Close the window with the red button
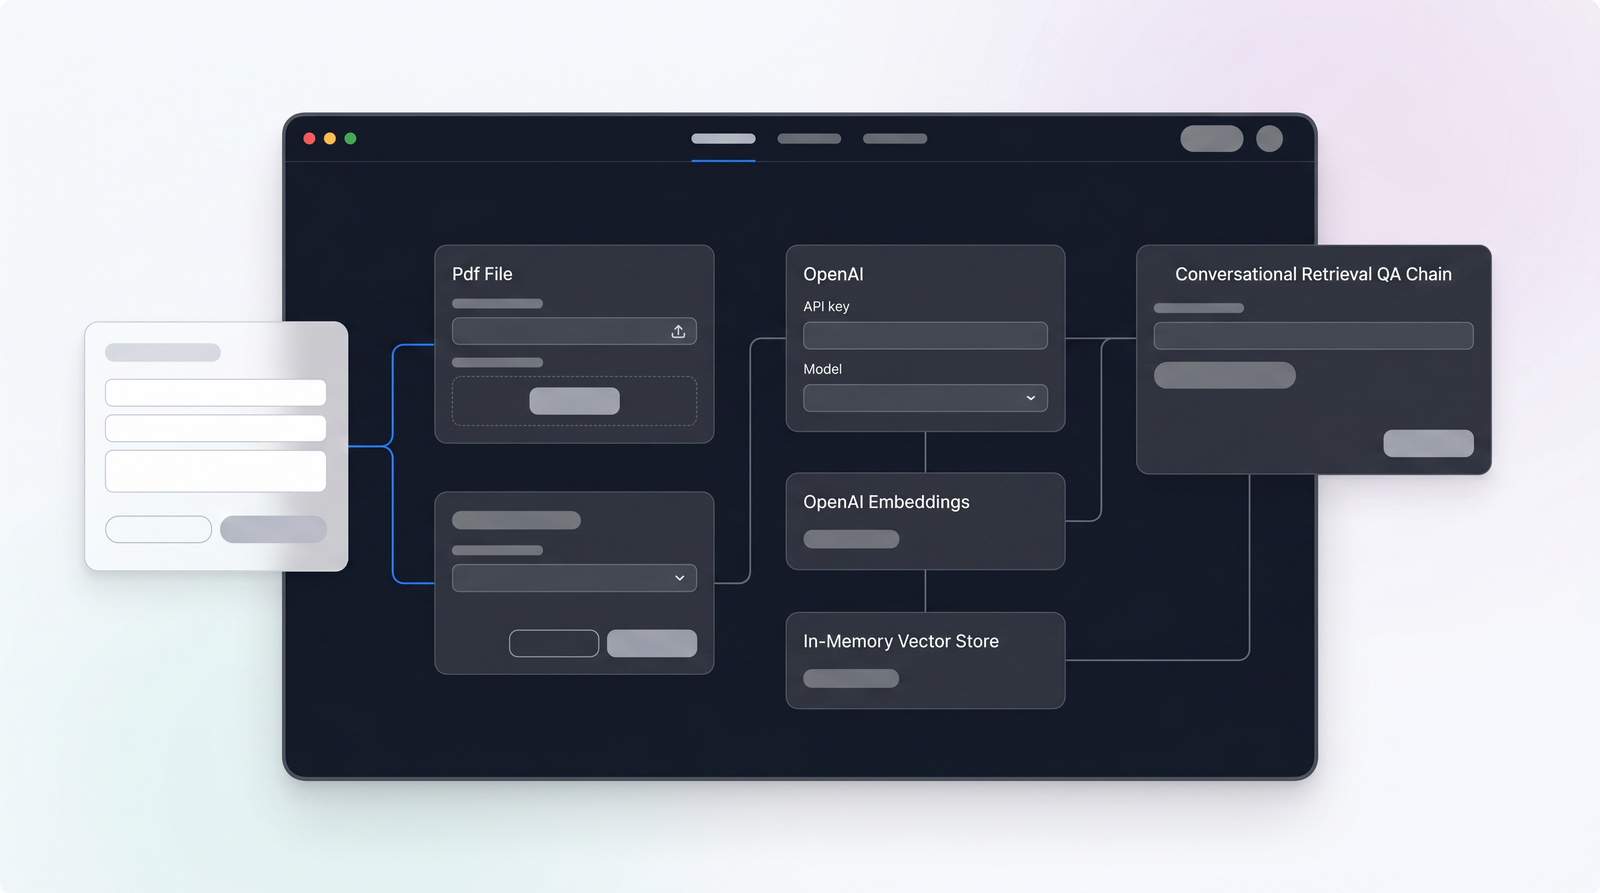This screenshot has width=1600, height=893. point(309,139)
